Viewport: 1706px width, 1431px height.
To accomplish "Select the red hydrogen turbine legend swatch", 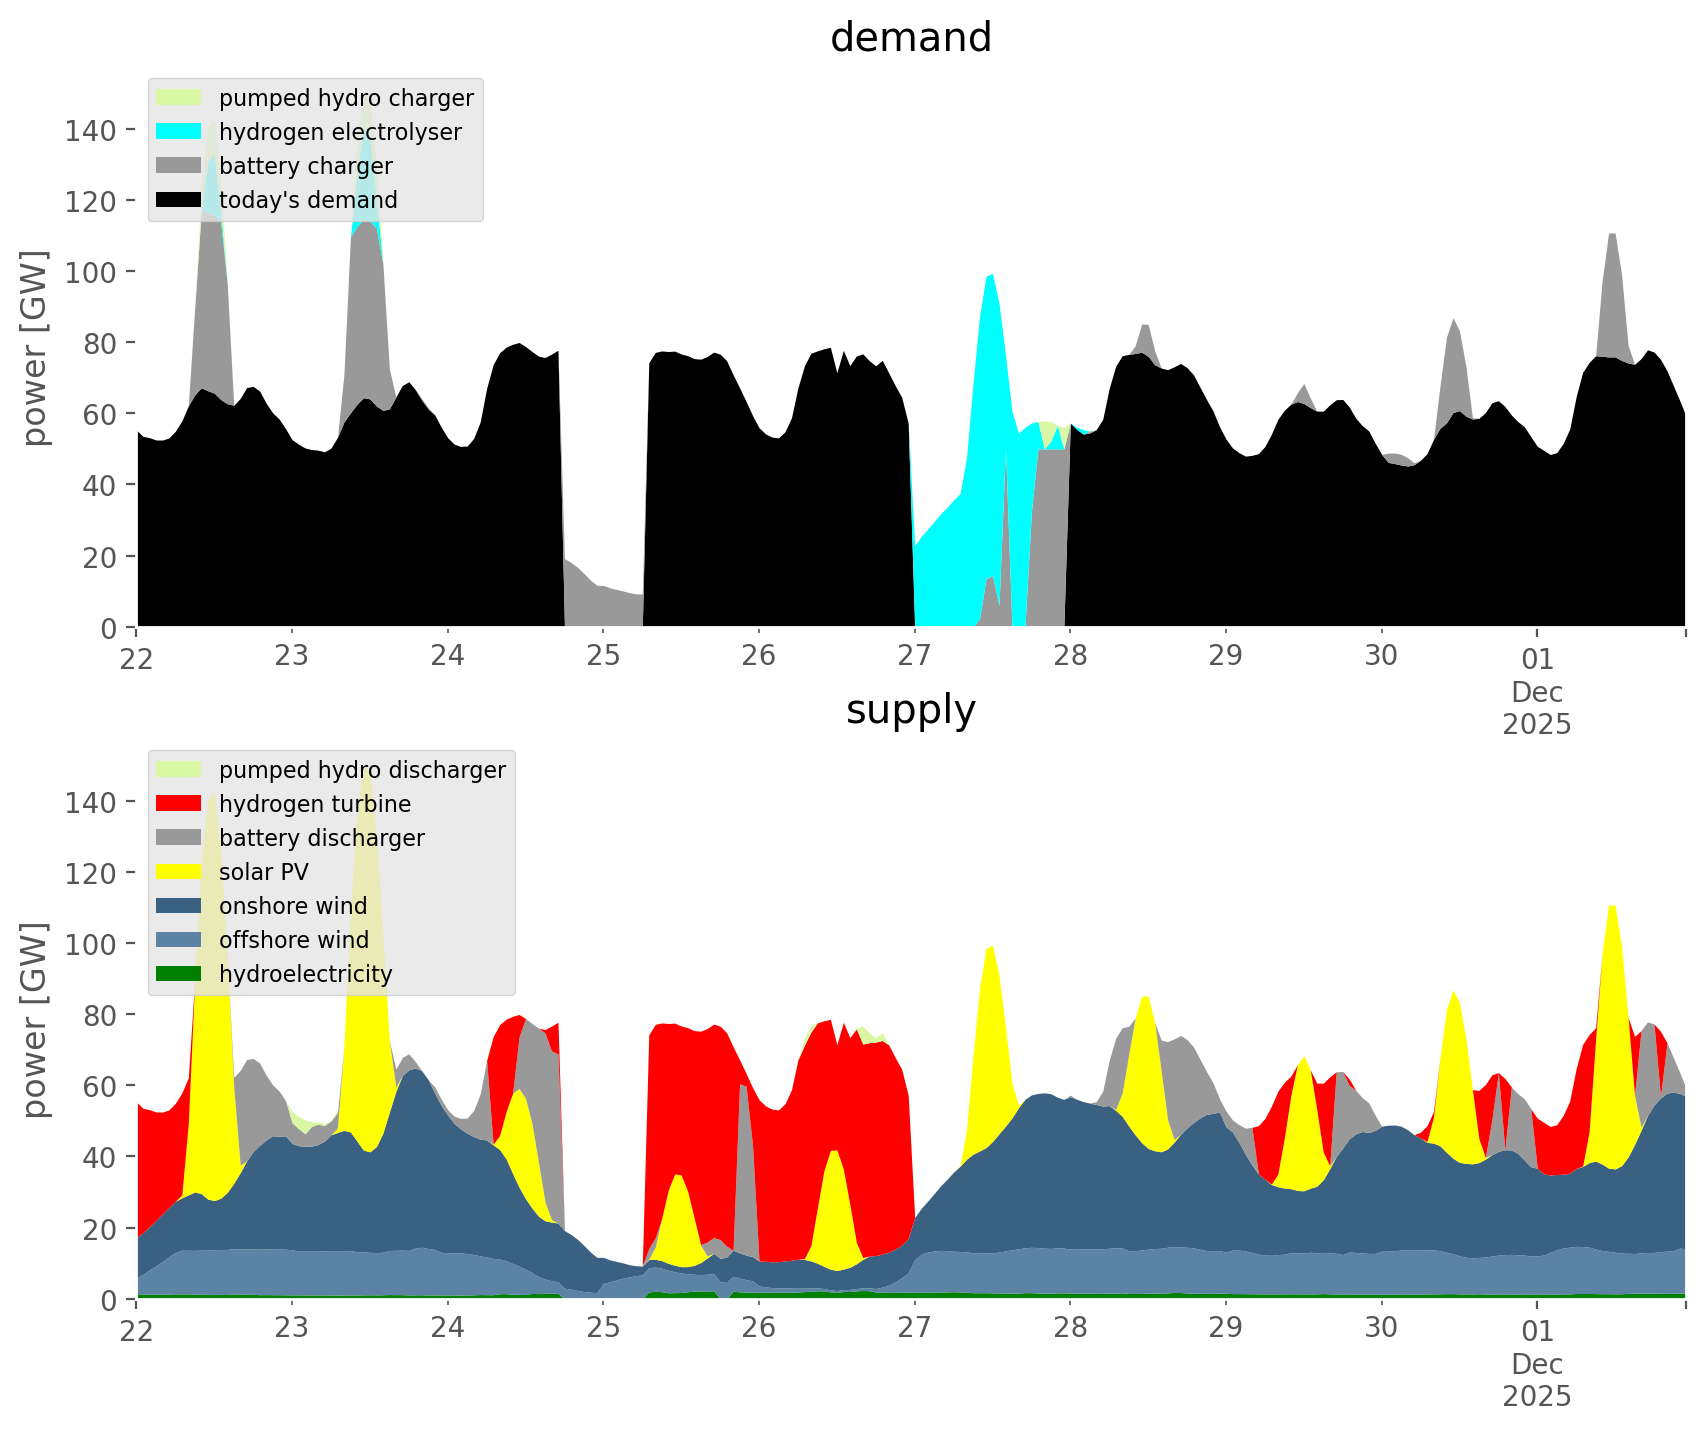I will pyautogui.click(x=179, y=804).
